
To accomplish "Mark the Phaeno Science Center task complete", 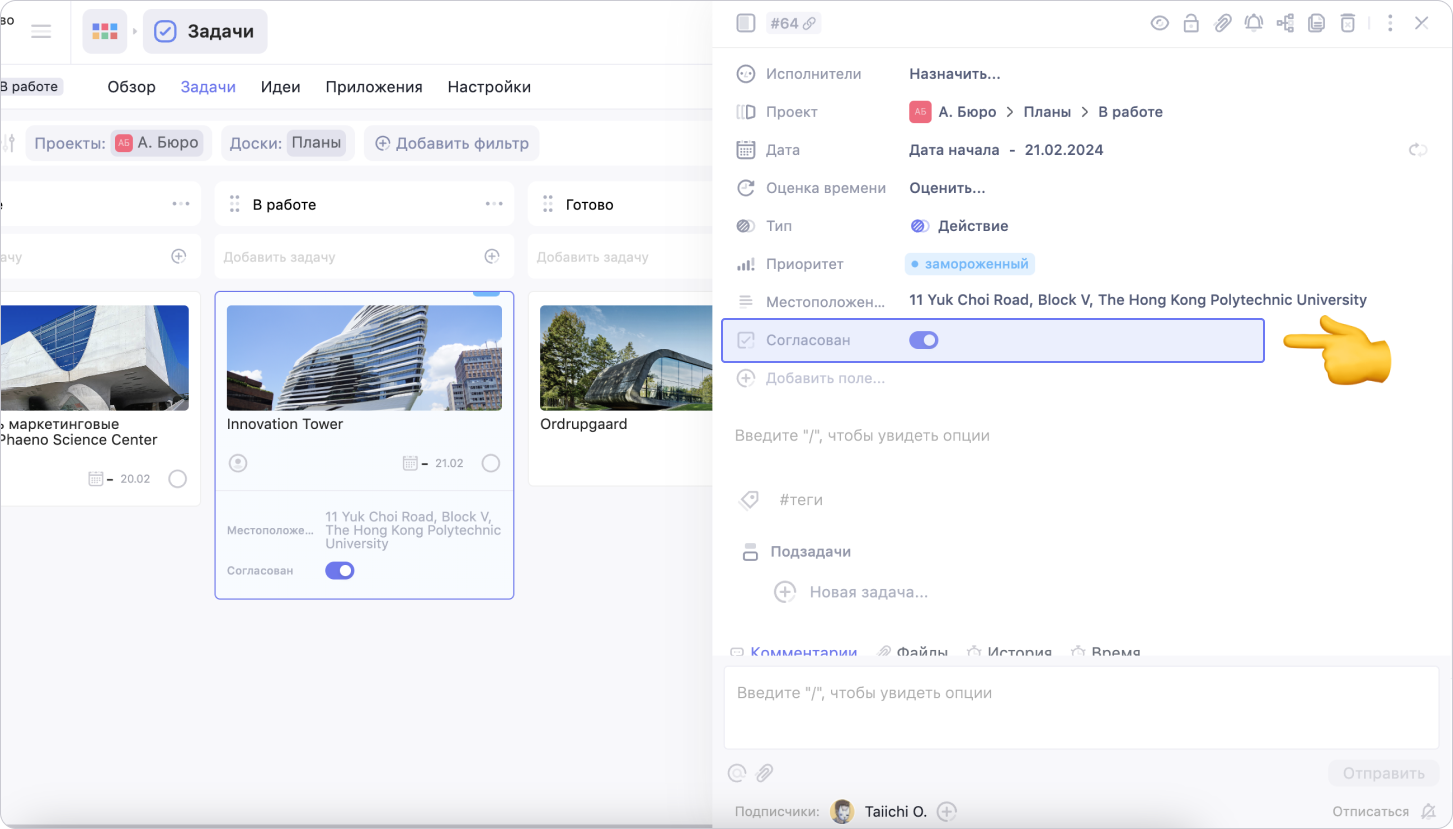I will point(178,479).
